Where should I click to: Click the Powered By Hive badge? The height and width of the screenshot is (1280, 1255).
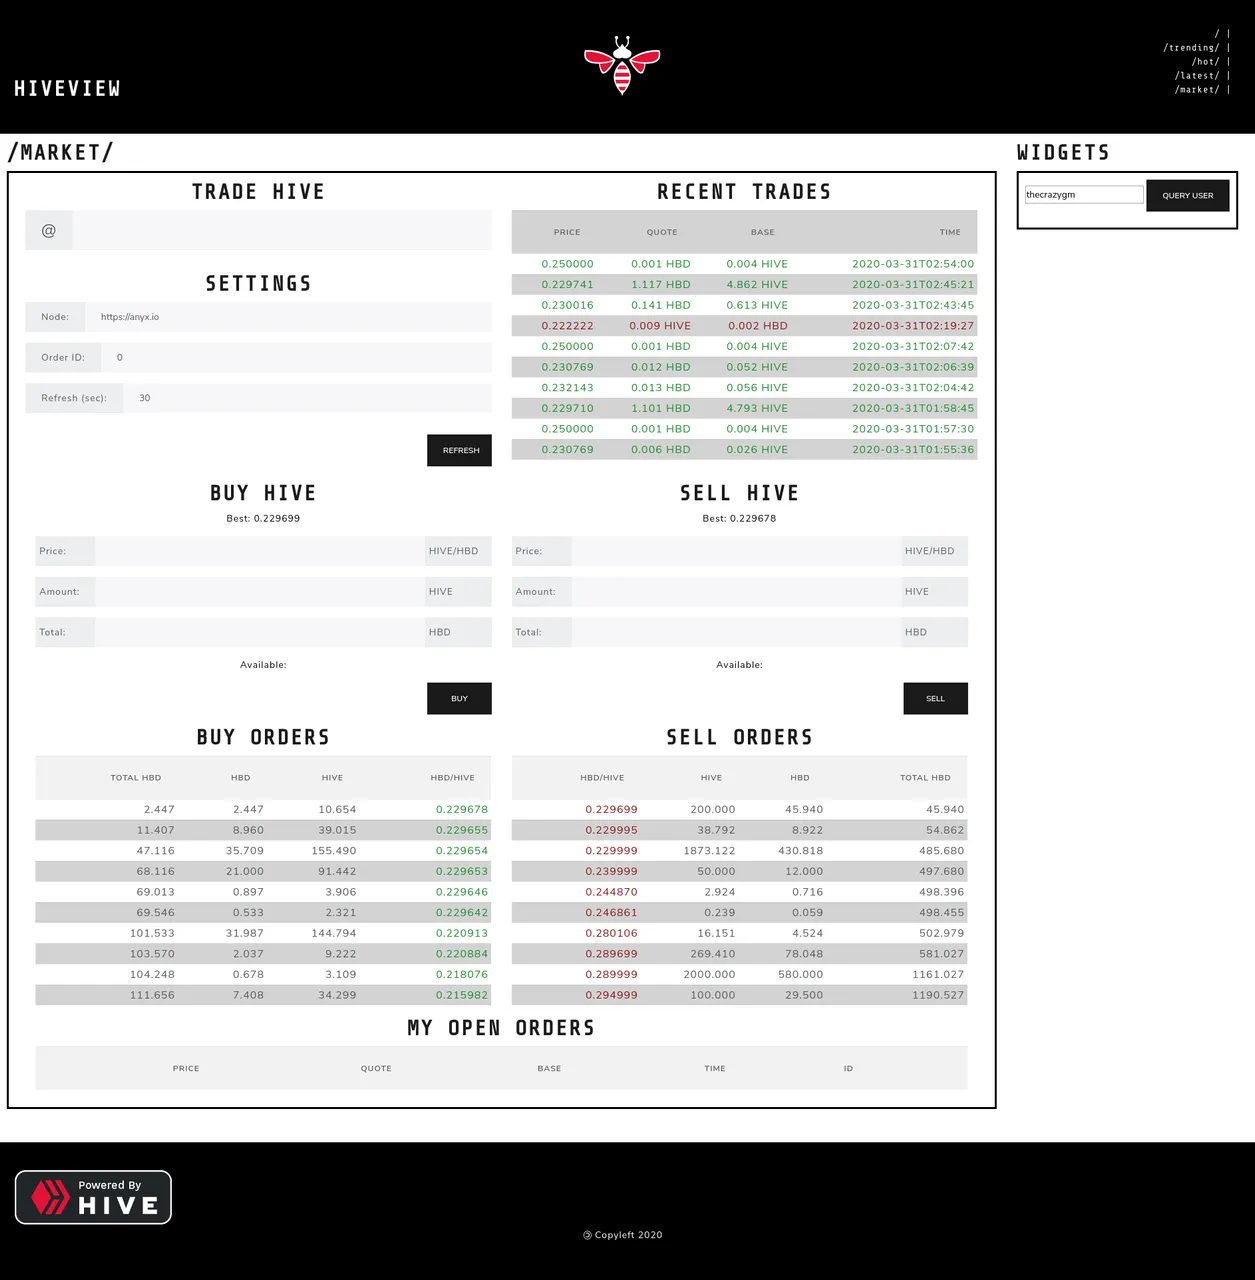93,1197
